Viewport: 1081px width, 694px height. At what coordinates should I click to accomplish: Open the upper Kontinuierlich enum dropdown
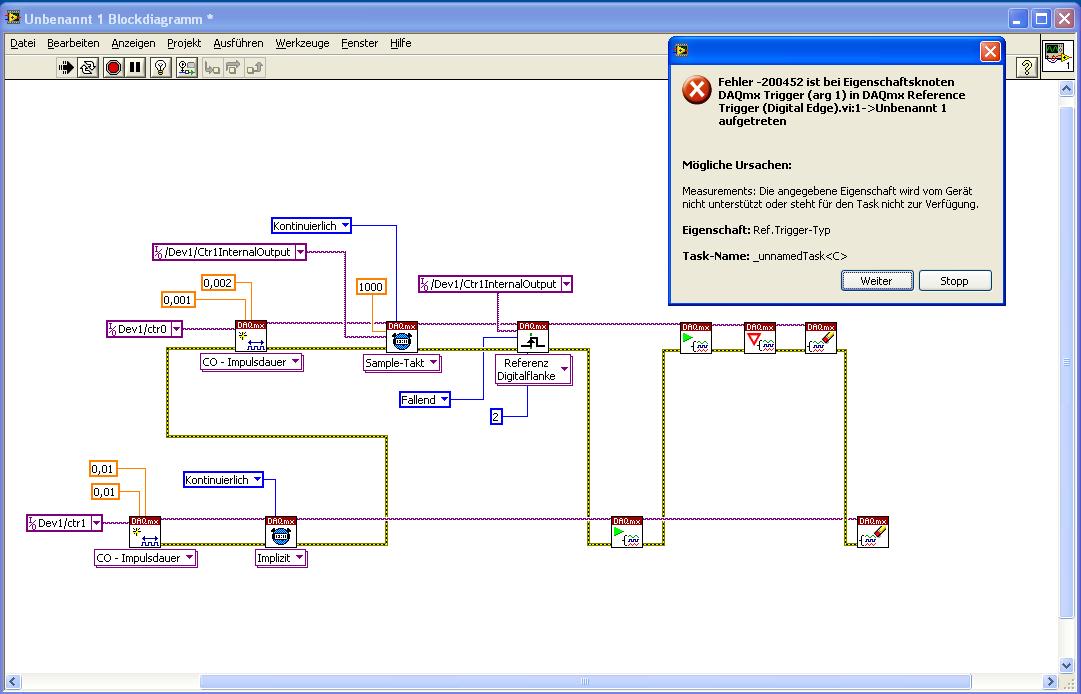[x=345, y=225]
